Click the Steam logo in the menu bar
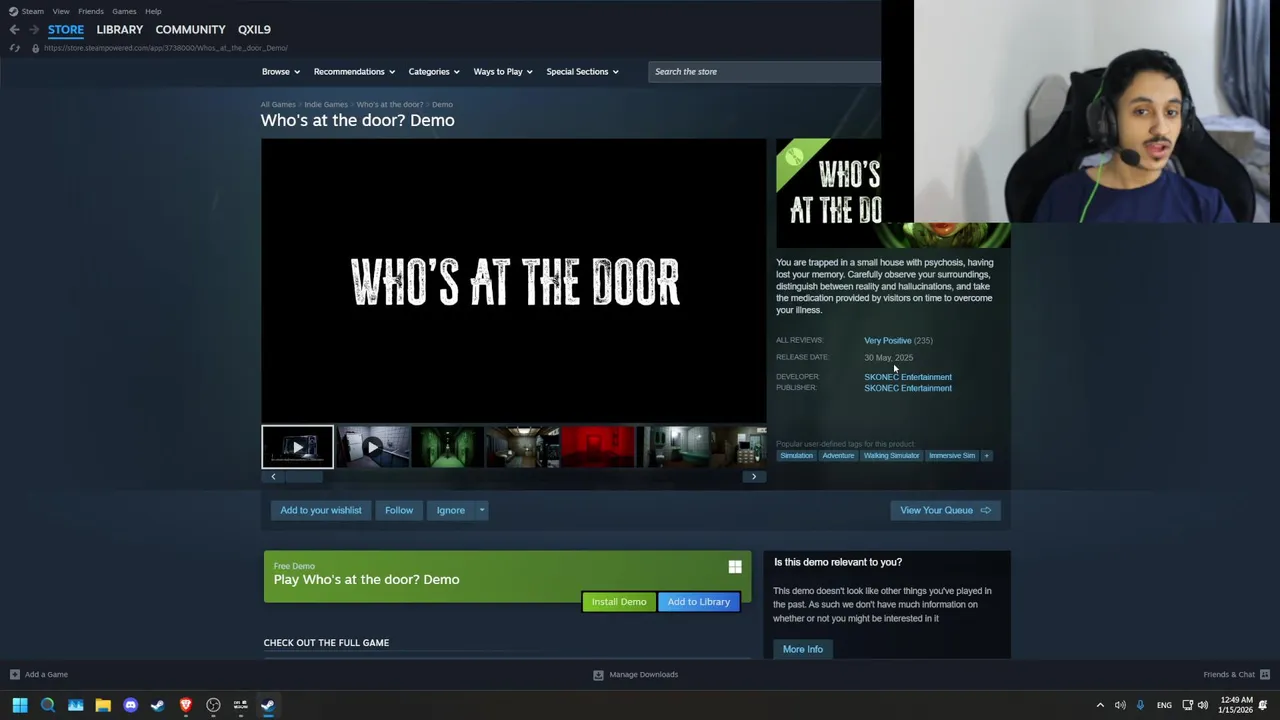 pos(13,11)
